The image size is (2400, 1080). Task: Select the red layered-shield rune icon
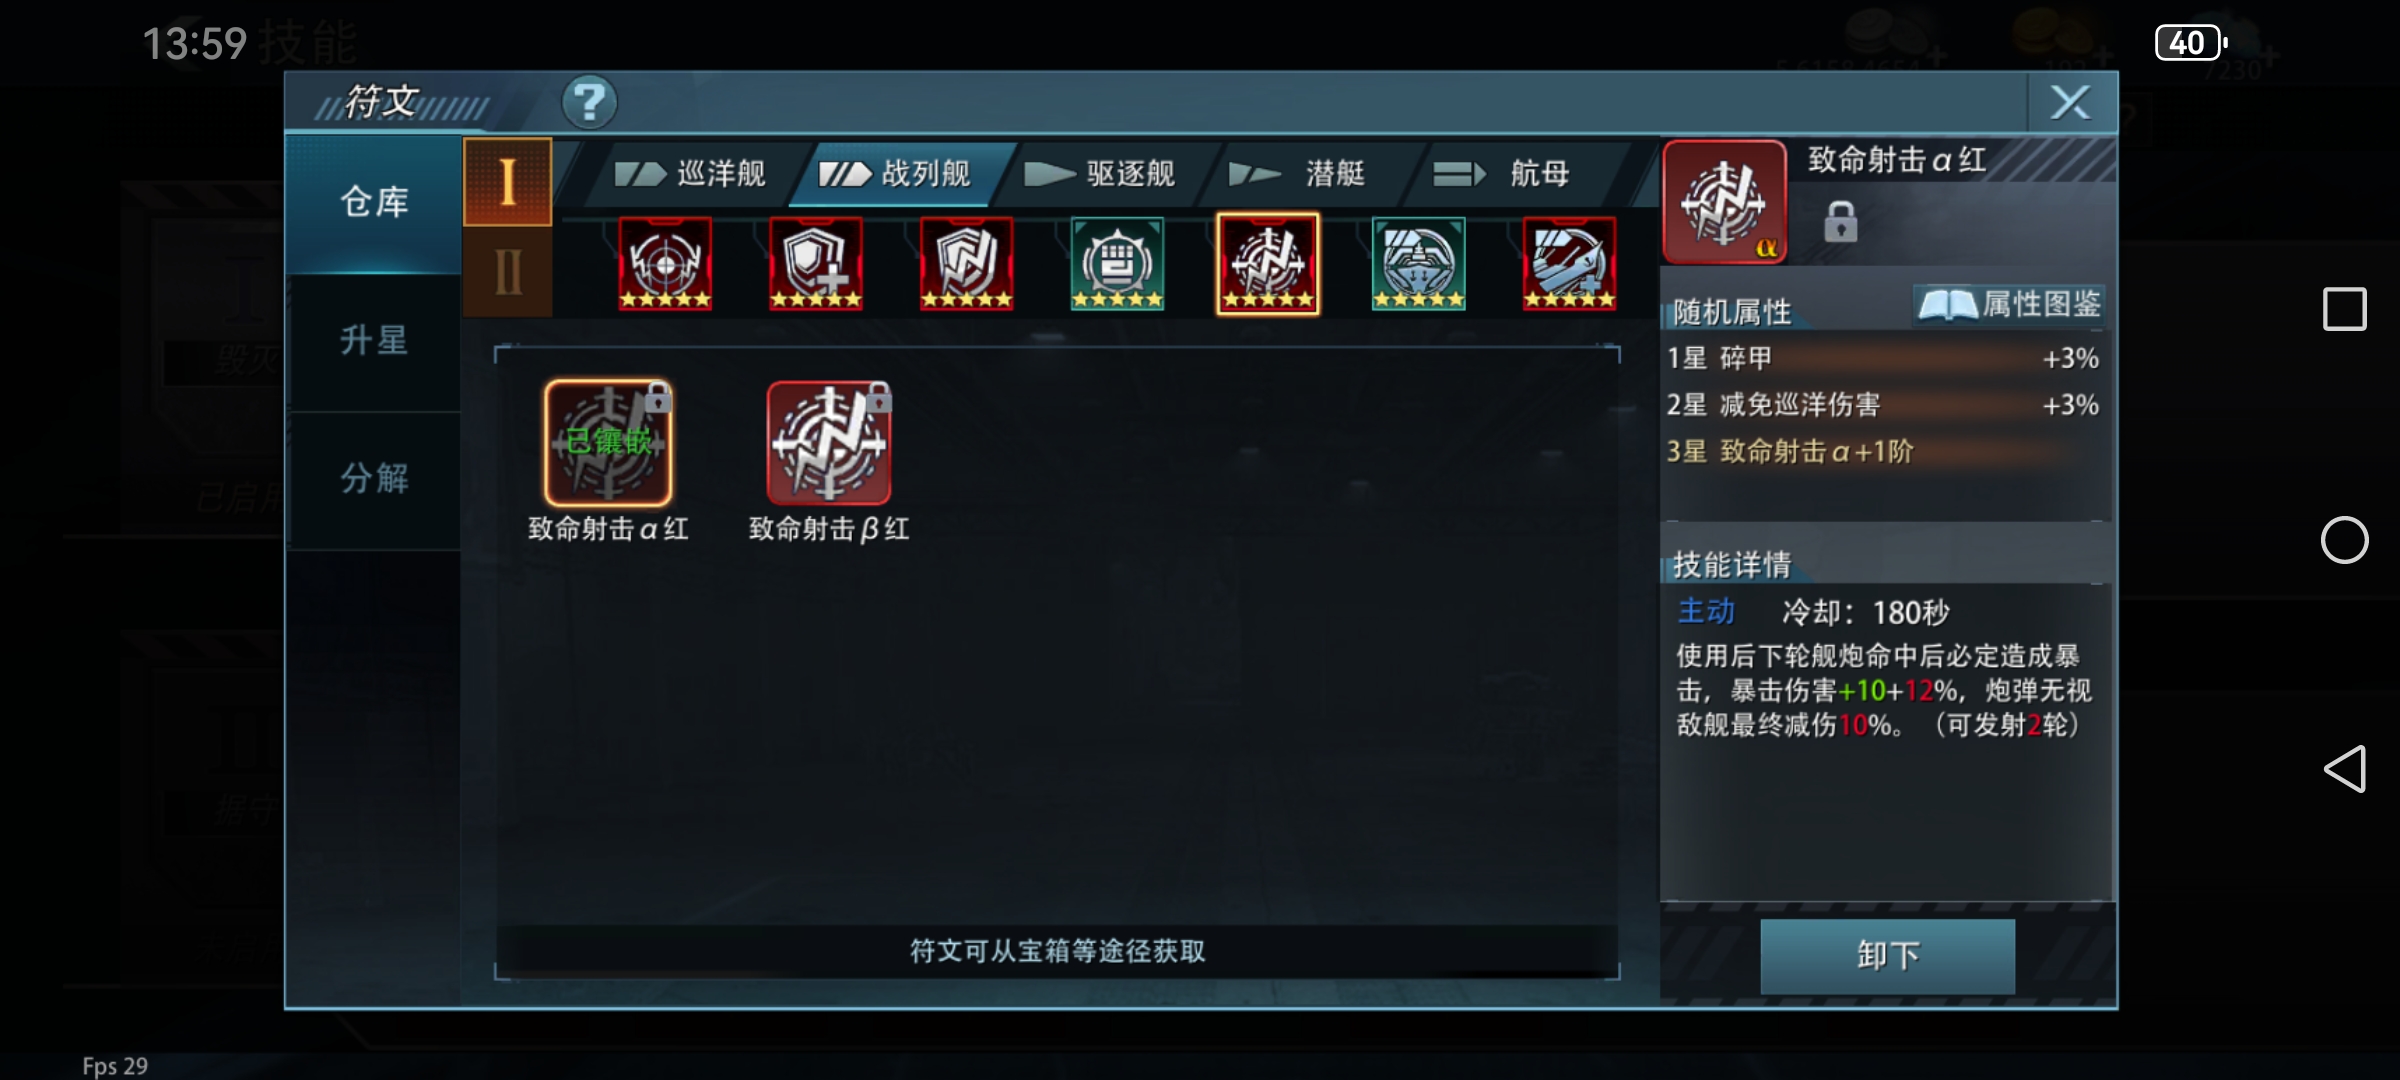[966, 263]
